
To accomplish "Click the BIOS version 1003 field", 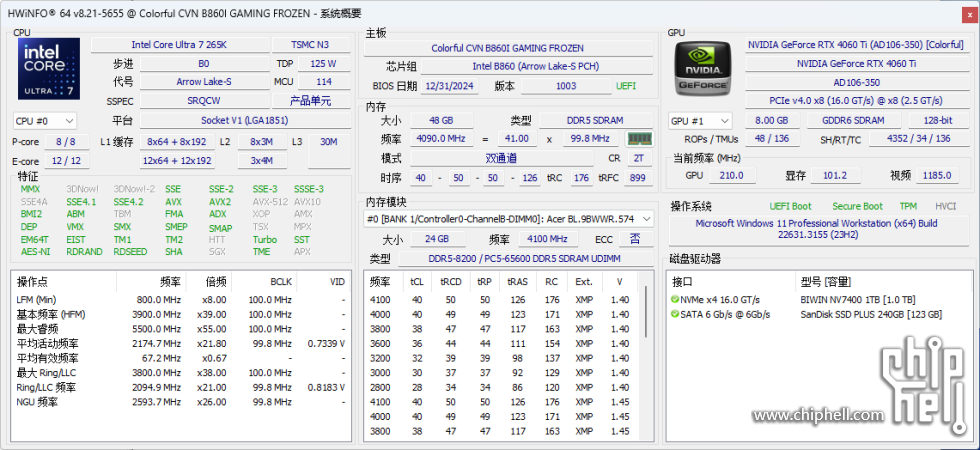I will click(566, 86).
